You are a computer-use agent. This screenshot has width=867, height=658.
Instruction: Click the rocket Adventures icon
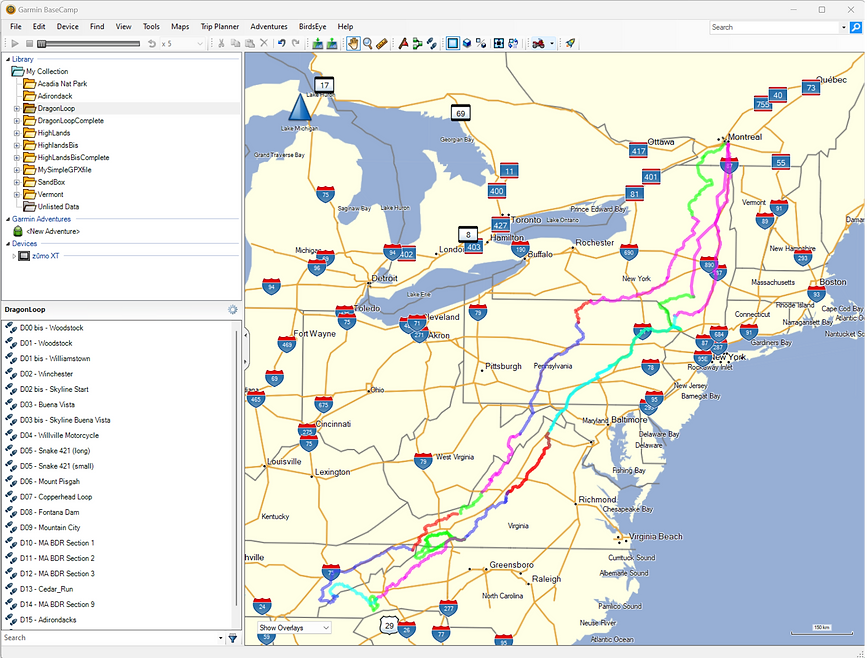(570, 43)
